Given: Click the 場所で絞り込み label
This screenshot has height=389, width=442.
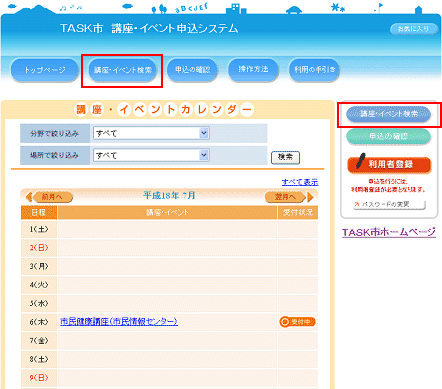Looking at the screenshot, I should 55,155.
